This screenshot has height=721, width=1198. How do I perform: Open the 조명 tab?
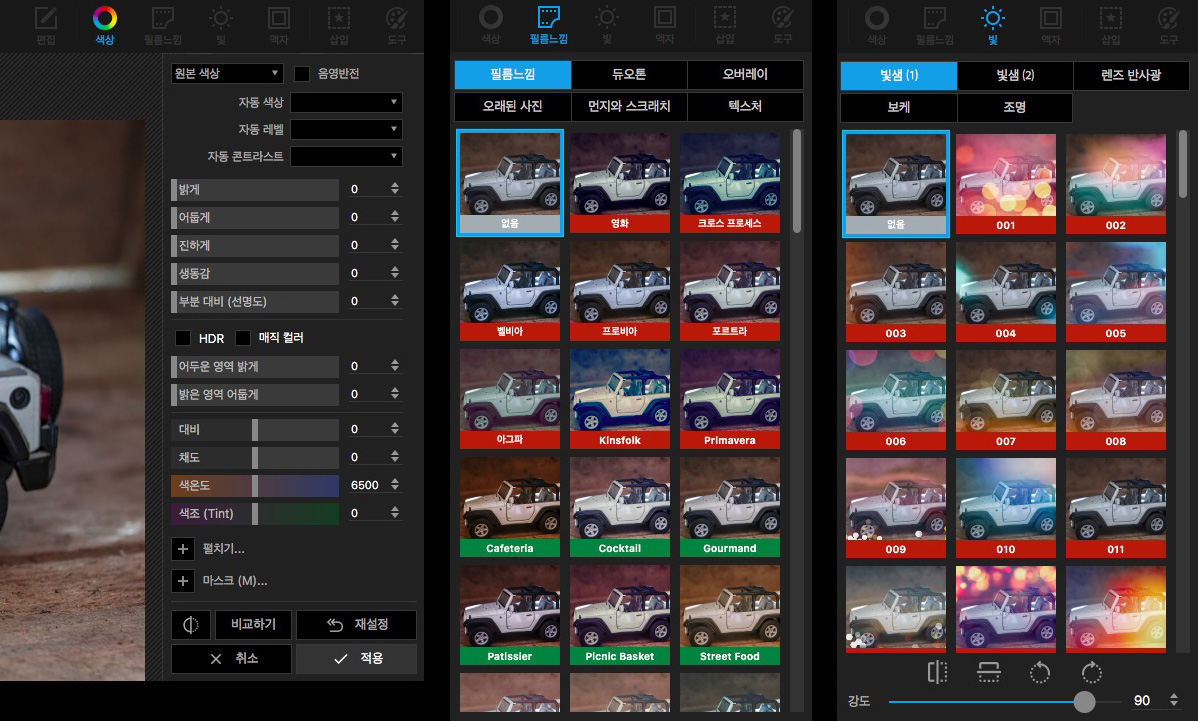click(x=1015, y=107)
